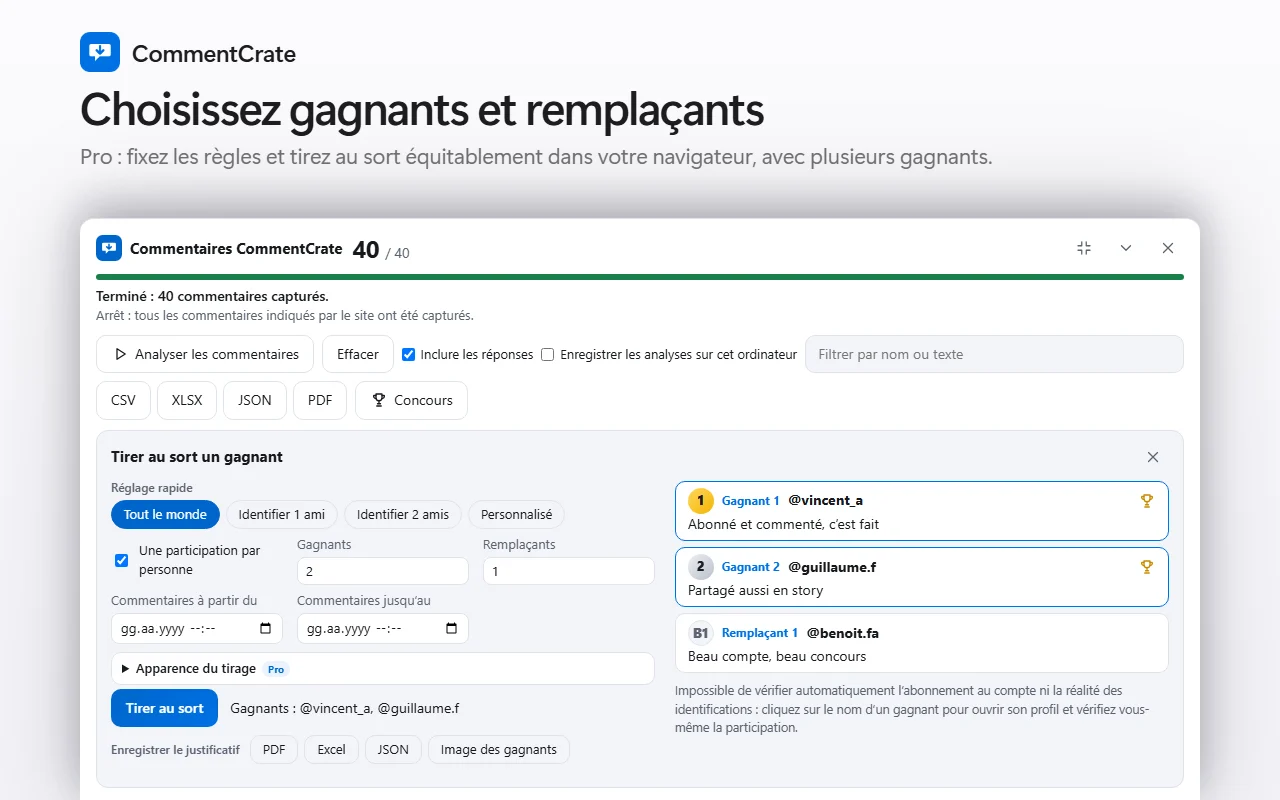Click the Commentaires jusqu'au date field

(383, 629)
